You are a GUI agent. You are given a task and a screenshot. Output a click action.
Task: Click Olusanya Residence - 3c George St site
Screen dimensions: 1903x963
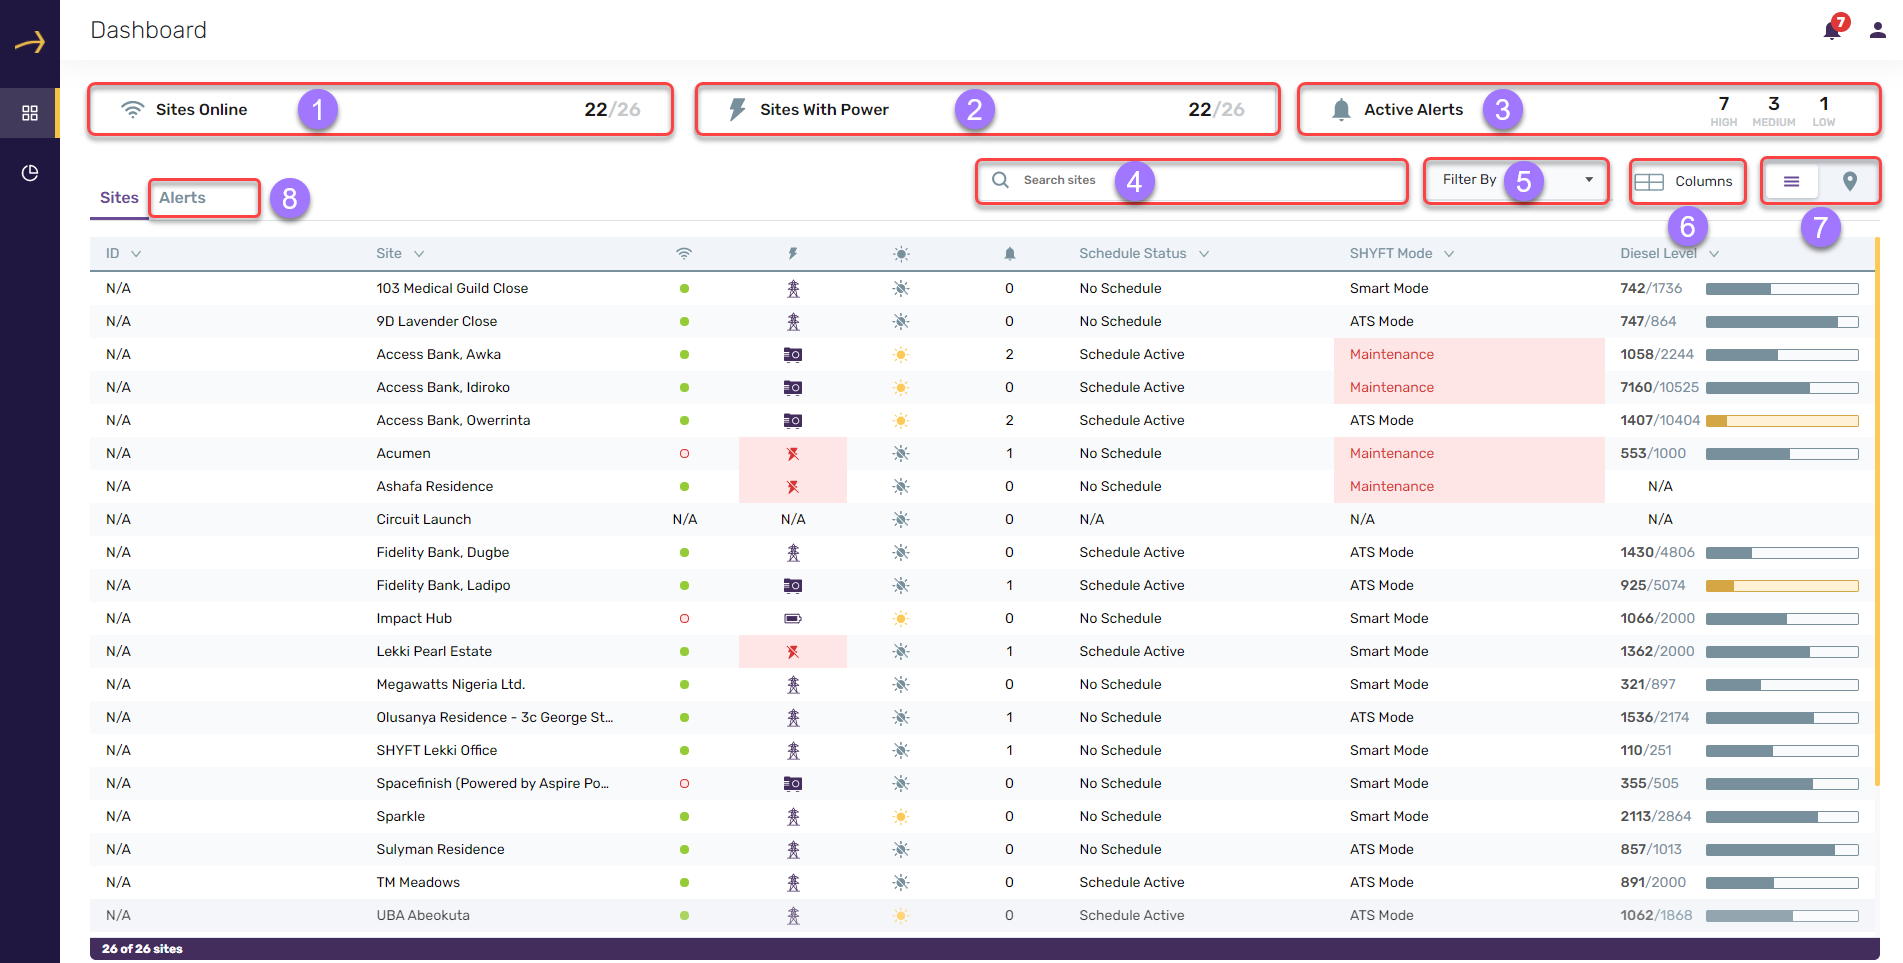pos(495,718)
